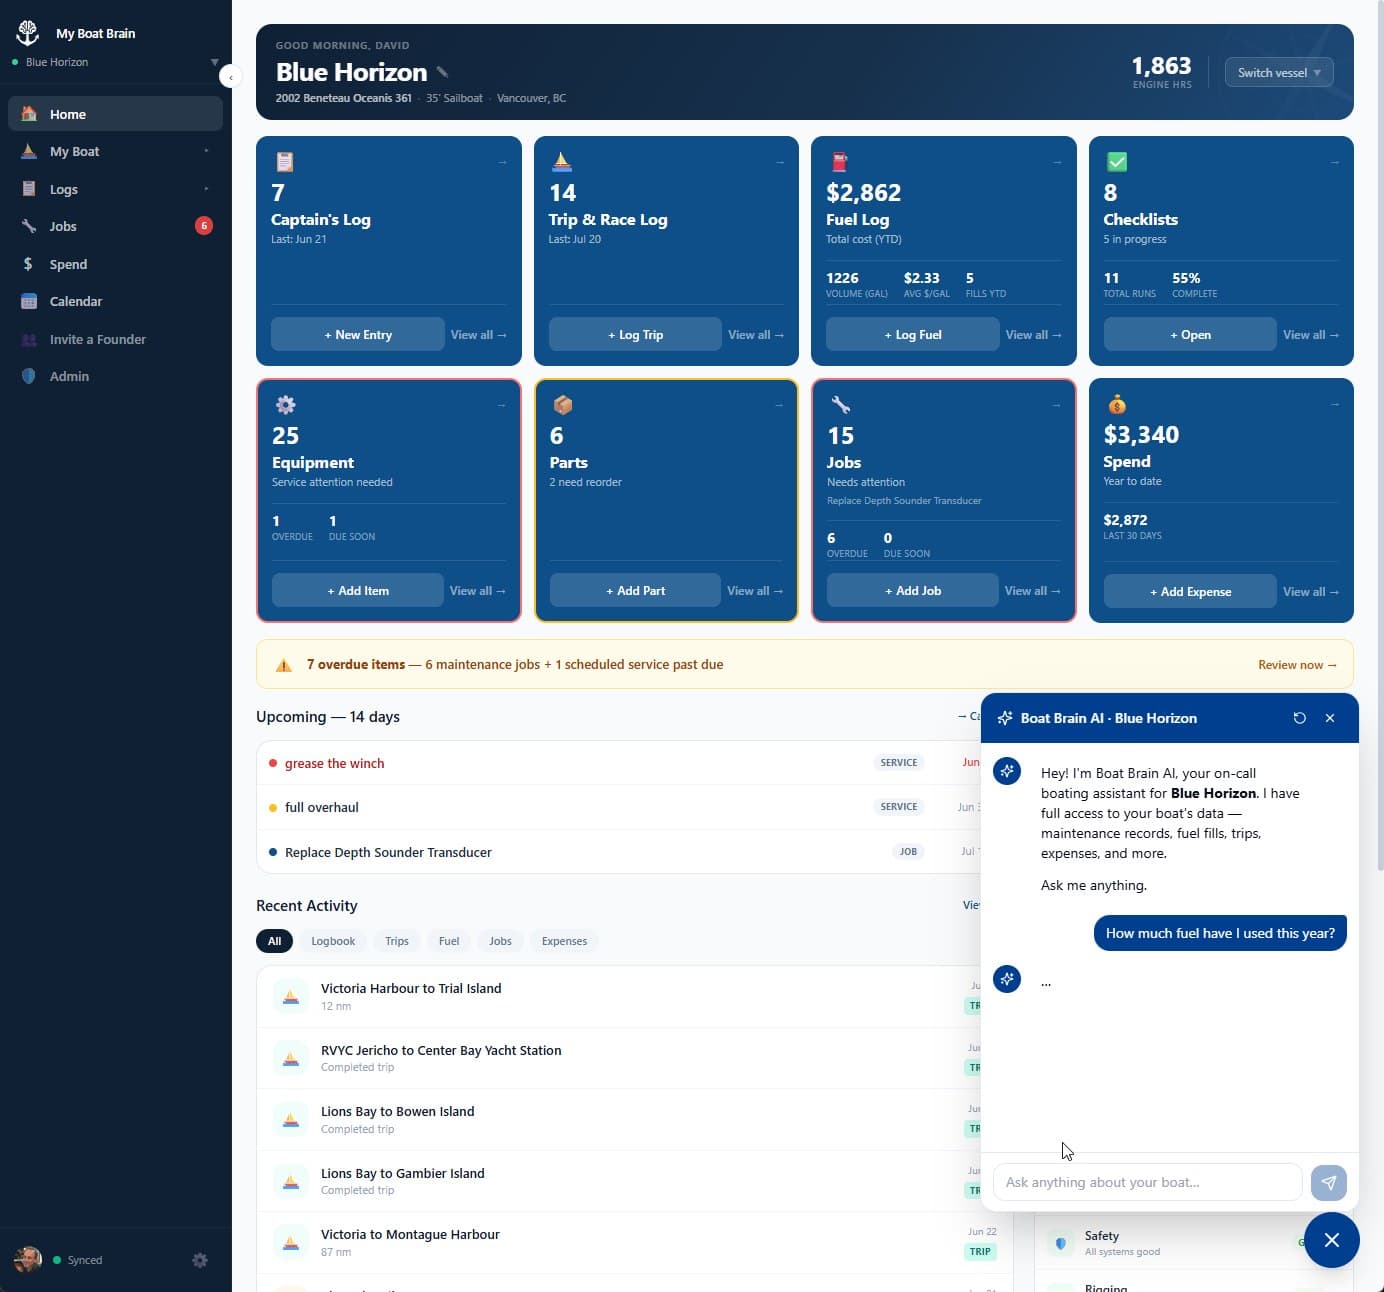Click the Jobs wrench icon on card
The image size is (1384, 1292).
pyautogui.click(x=840, y=404)
